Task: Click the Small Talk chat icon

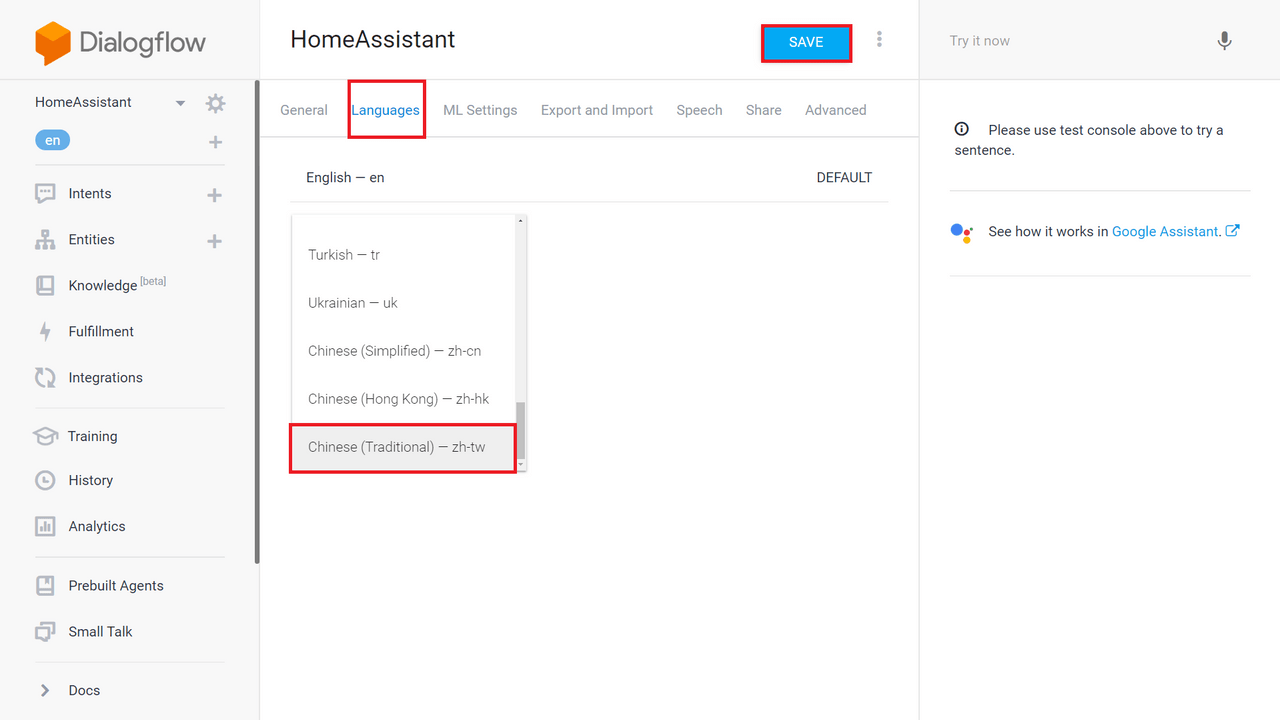Action: coord(45,632)
